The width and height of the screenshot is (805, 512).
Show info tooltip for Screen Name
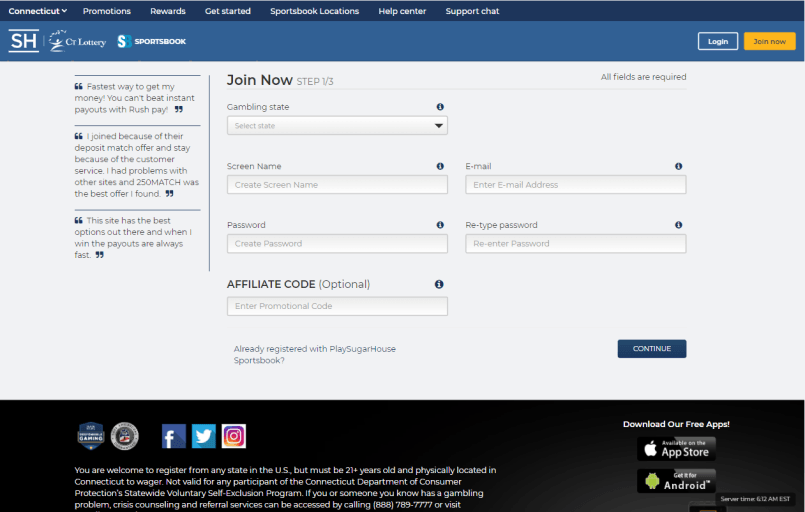click(440, 166)
